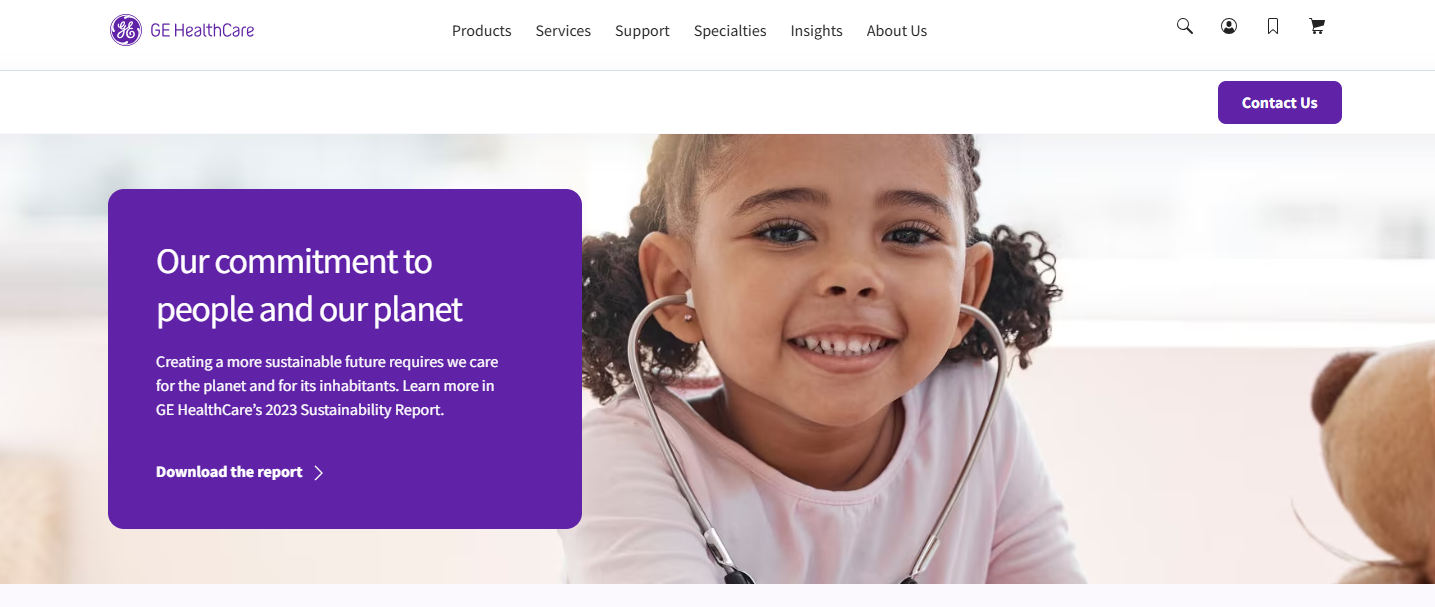Open the search magnifier icon
Image resolution: width=1435 pixels, height=607 pixels.
point(1185,27)
